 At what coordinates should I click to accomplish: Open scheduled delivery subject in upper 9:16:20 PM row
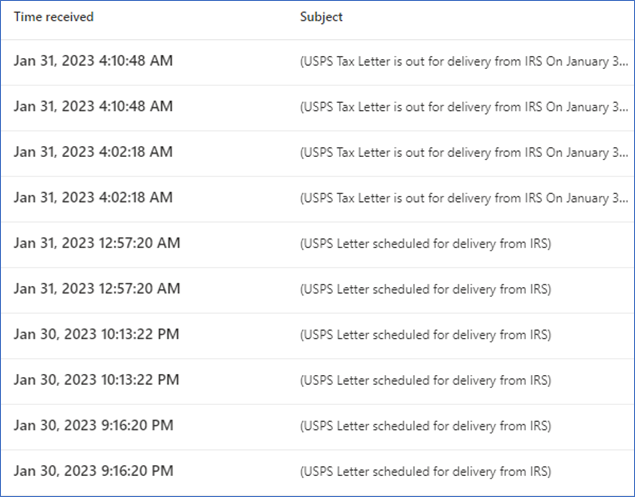[426, 426]
